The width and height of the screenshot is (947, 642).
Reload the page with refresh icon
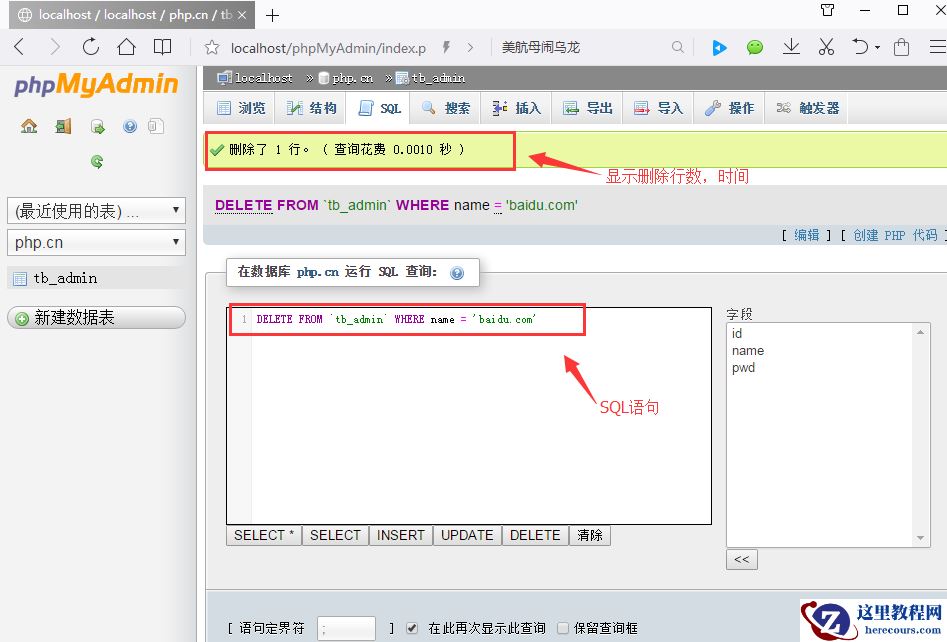click(x=91, y=47)
